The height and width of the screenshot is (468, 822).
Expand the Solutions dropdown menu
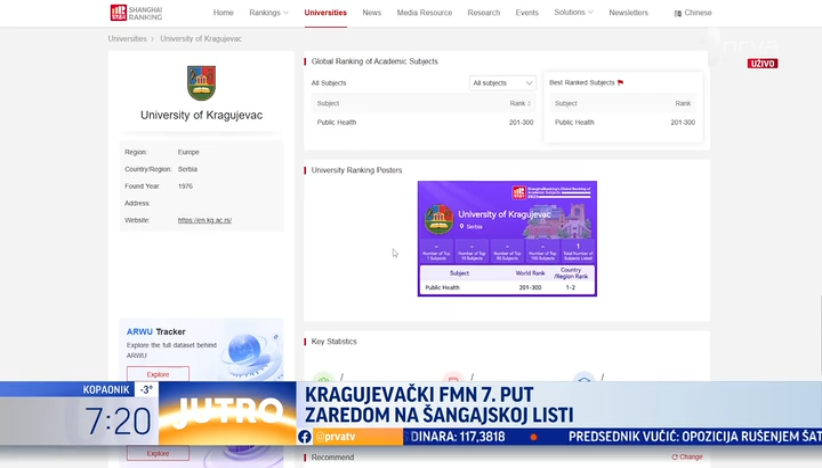tap(574, 12)
